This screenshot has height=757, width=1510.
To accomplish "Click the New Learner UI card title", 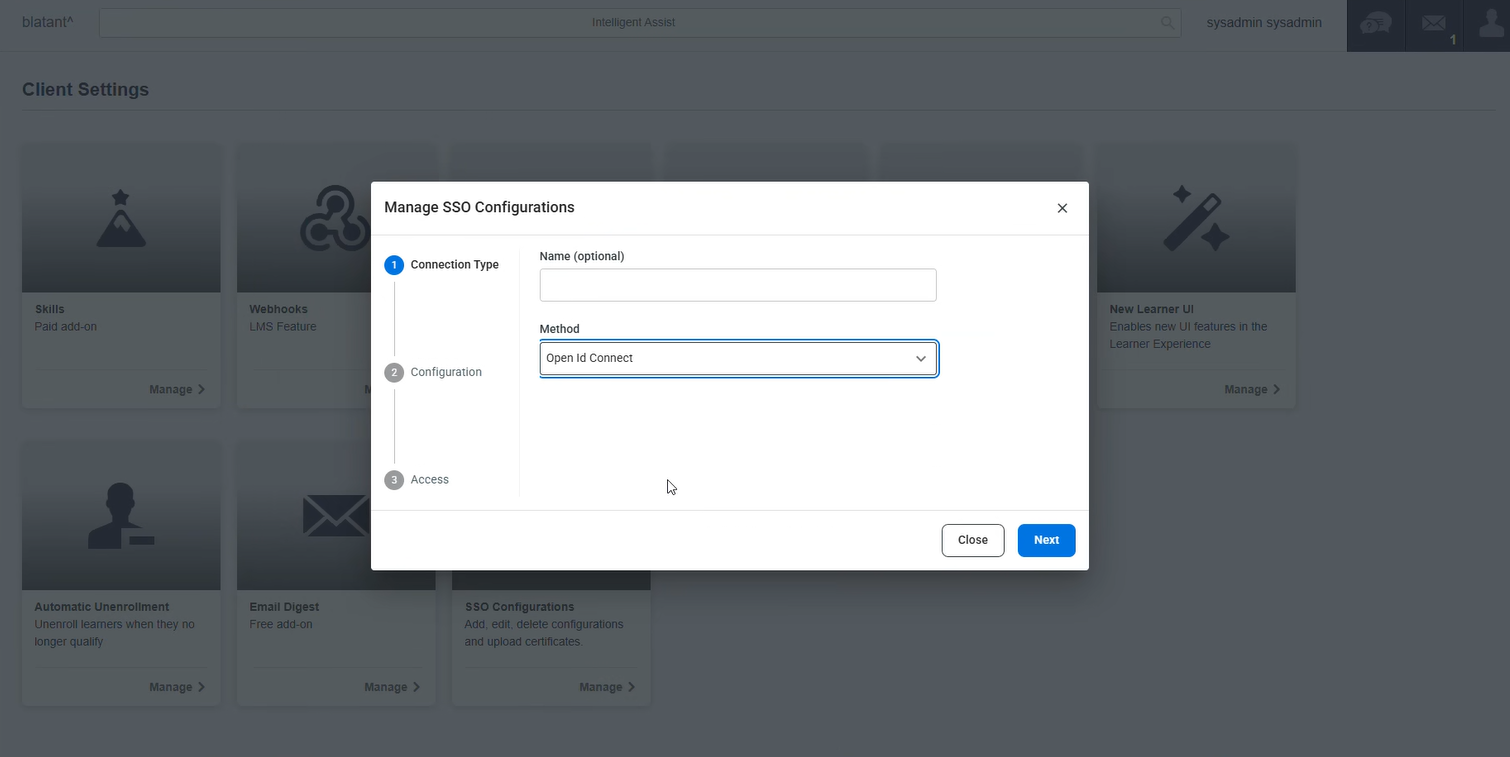I will (x=1151, y=310).
